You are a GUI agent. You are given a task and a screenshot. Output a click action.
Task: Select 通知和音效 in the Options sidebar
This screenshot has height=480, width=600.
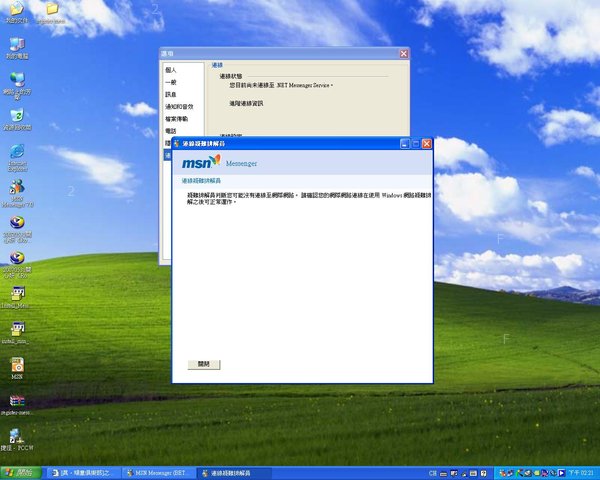coord(179,107)
